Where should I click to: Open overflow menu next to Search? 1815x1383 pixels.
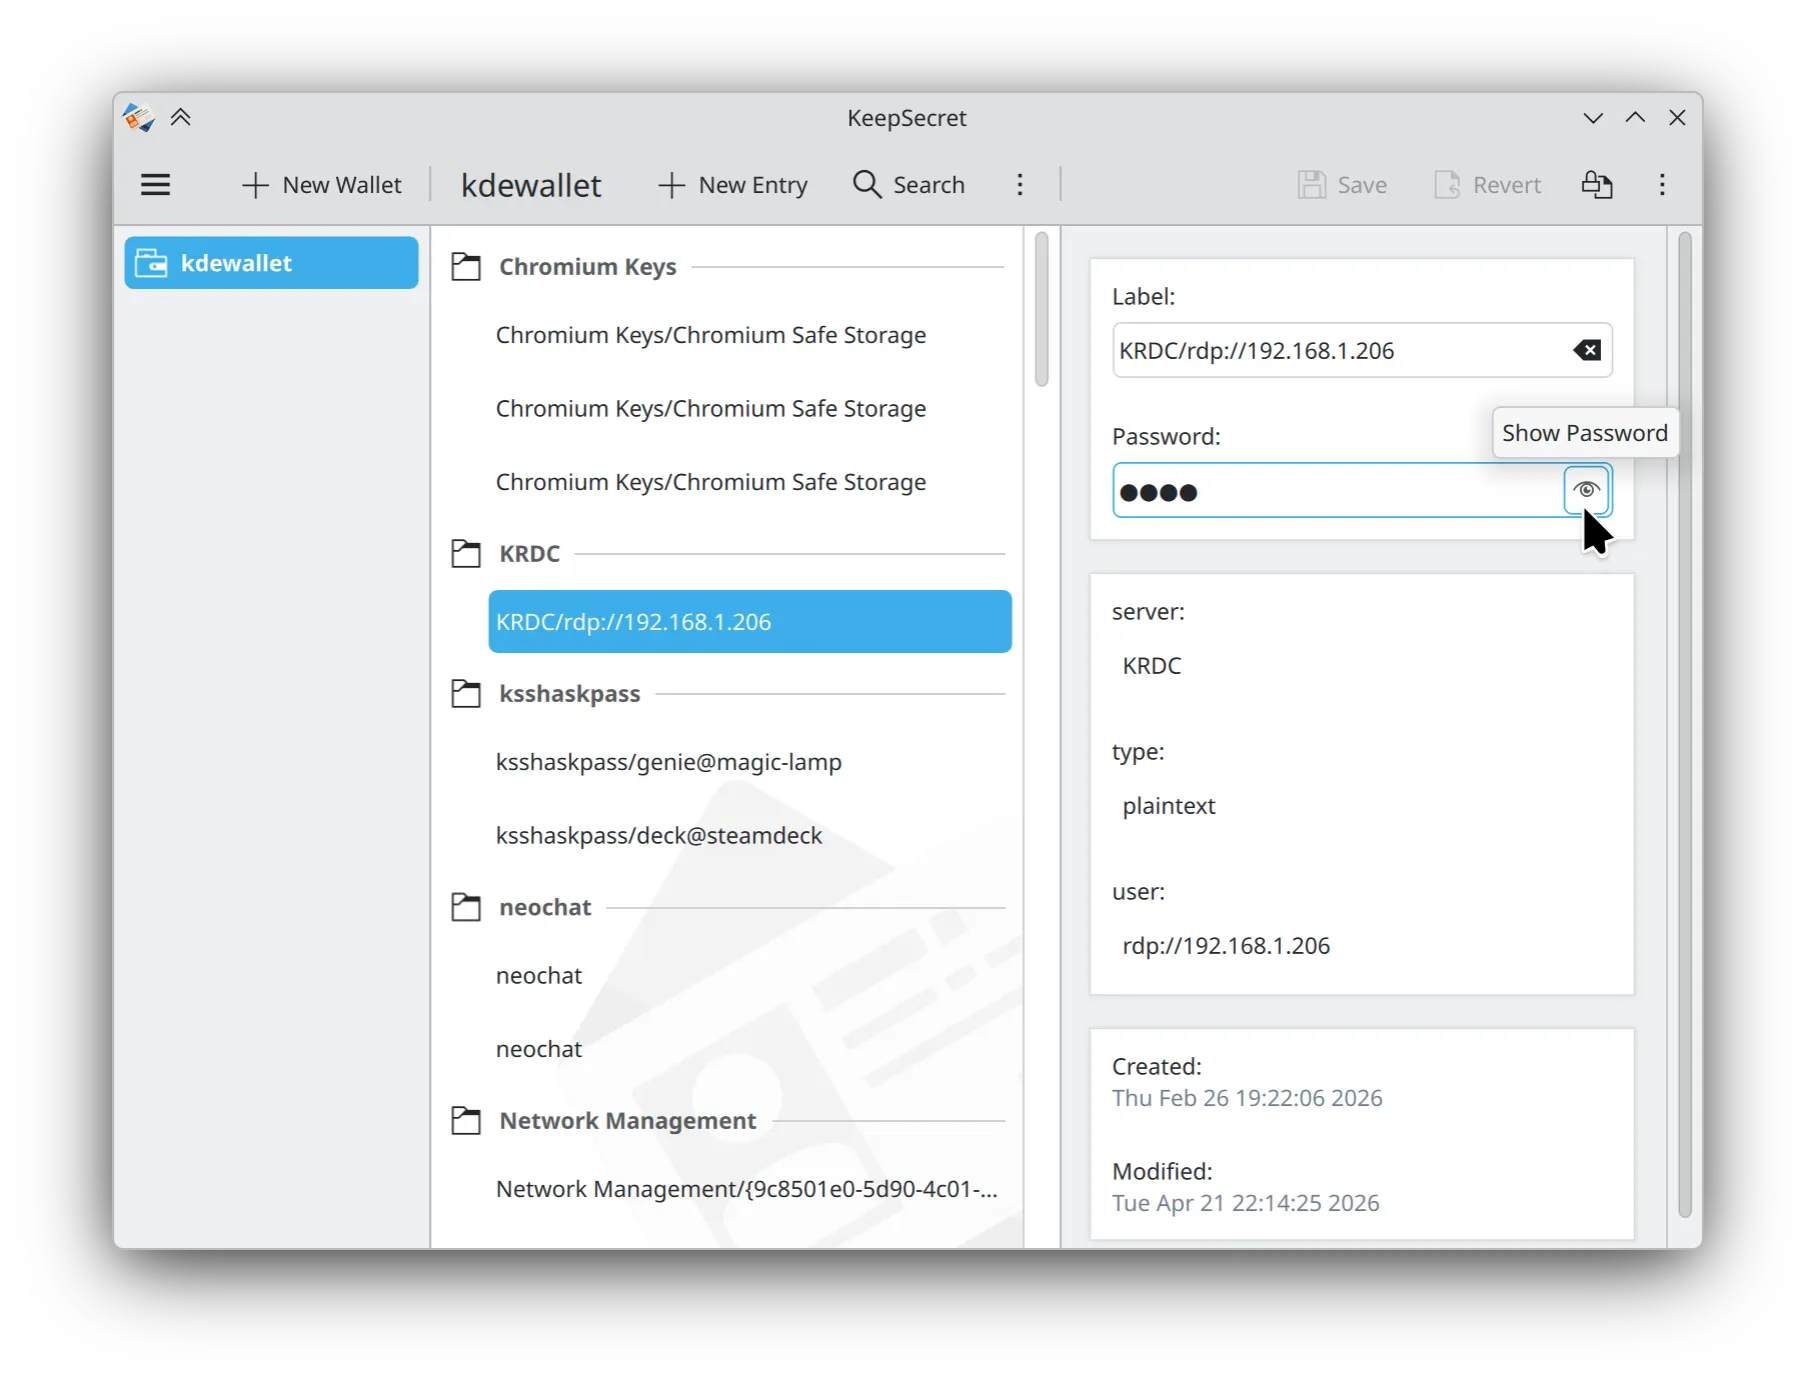tap(1020, 185)
